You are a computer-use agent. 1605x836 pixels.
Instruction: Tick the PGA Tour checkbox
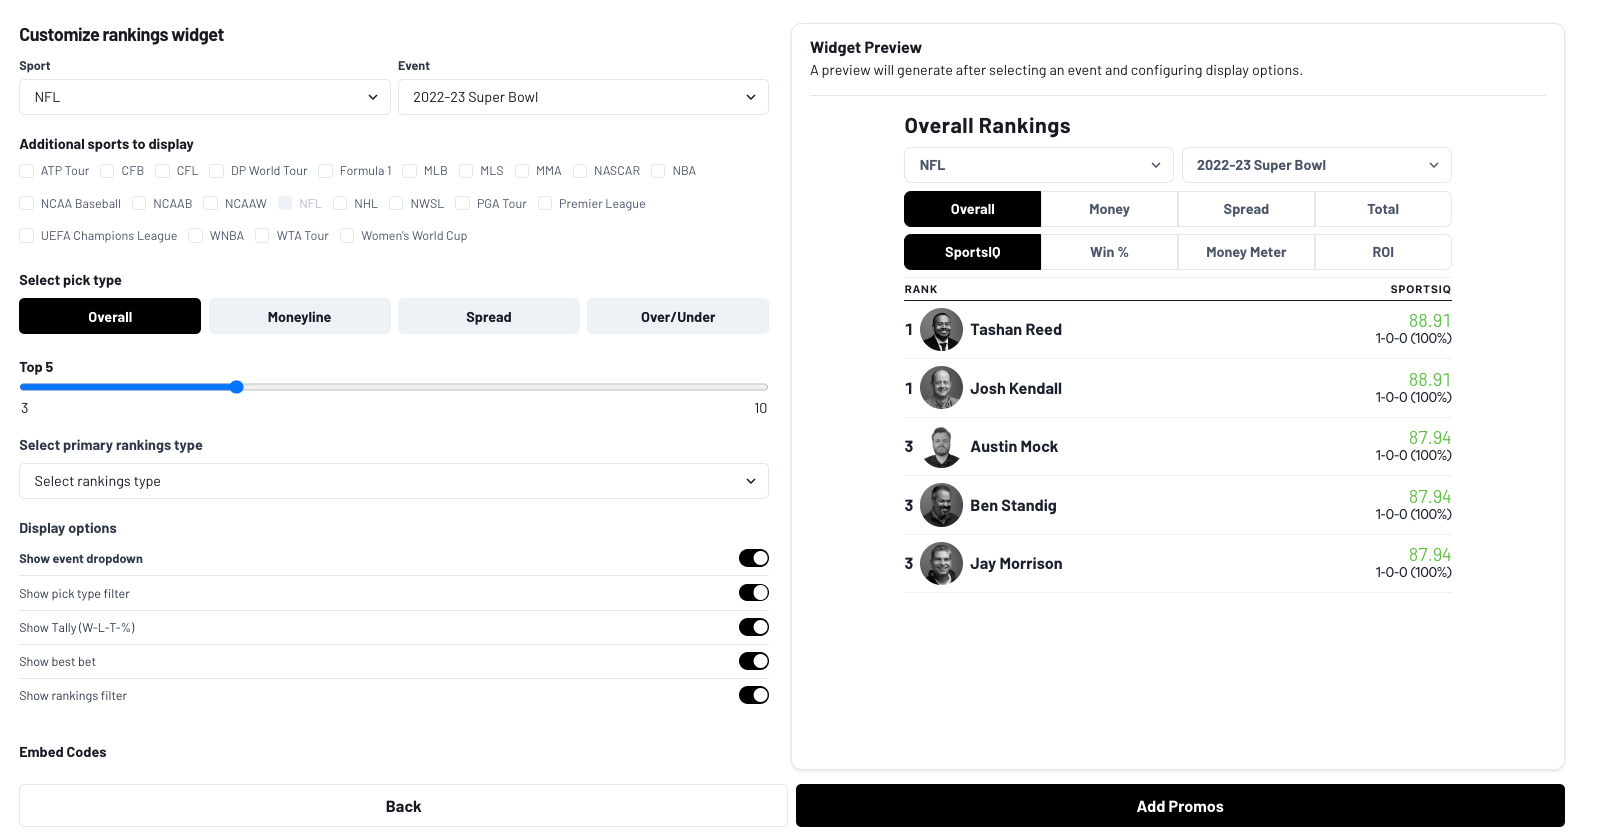(462, 203)
